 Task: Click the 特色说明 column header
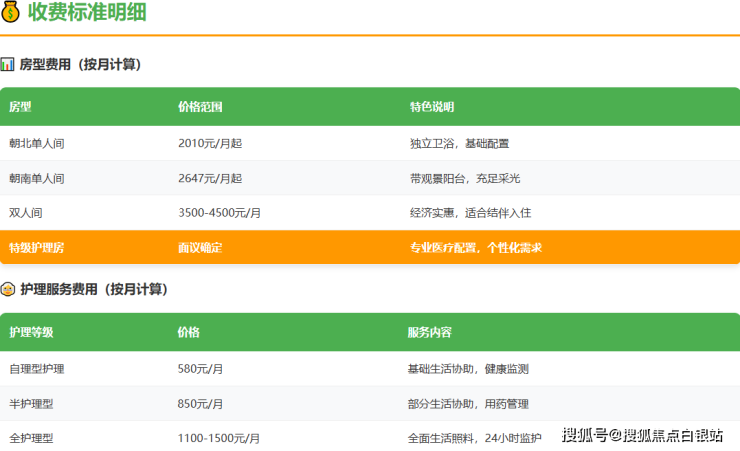coord(432,107)
